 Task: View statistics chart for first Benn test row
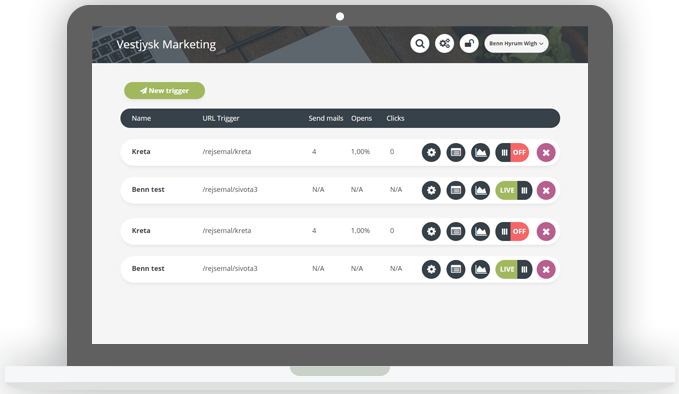pos(480,191)
